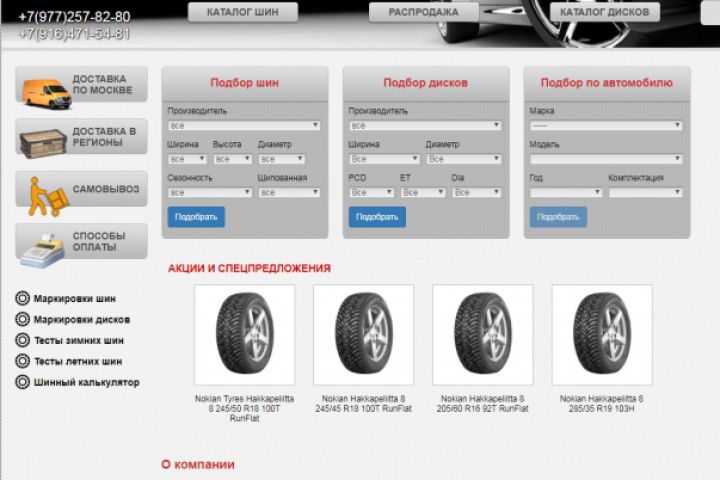The width and height of the screenshot is (720, 480).
Task: Open Тесты летних шин link
Action: pos(78,361)
